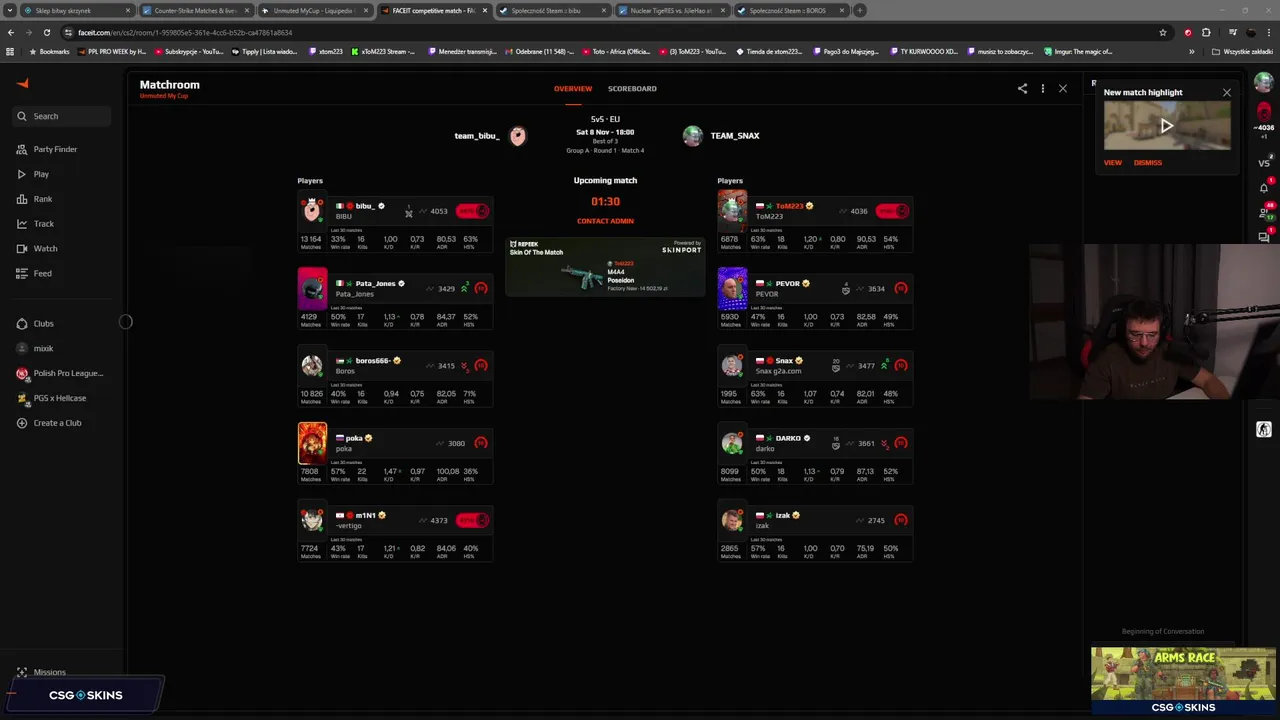
Task: Open izak player avatar
Action: tap(732, 520)
